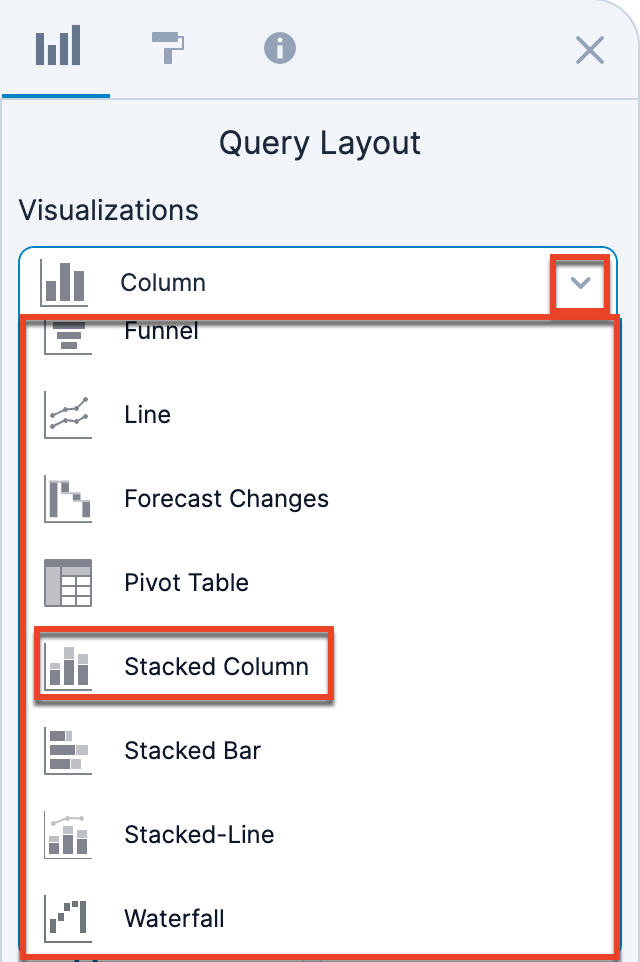
Task: Choose the Stacked Bar chart icon
Action: (x=68, y=751)
